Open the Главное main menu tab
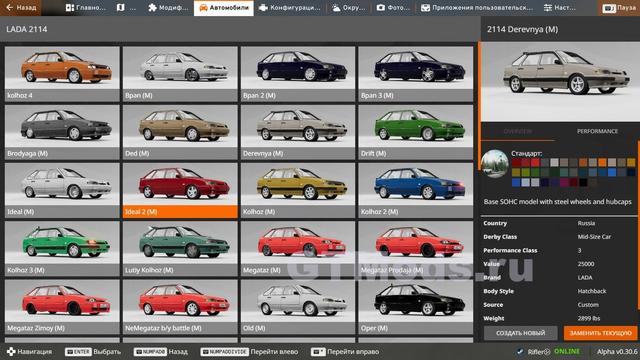Viewport: 640px width, 360px height. click(86, 8)
